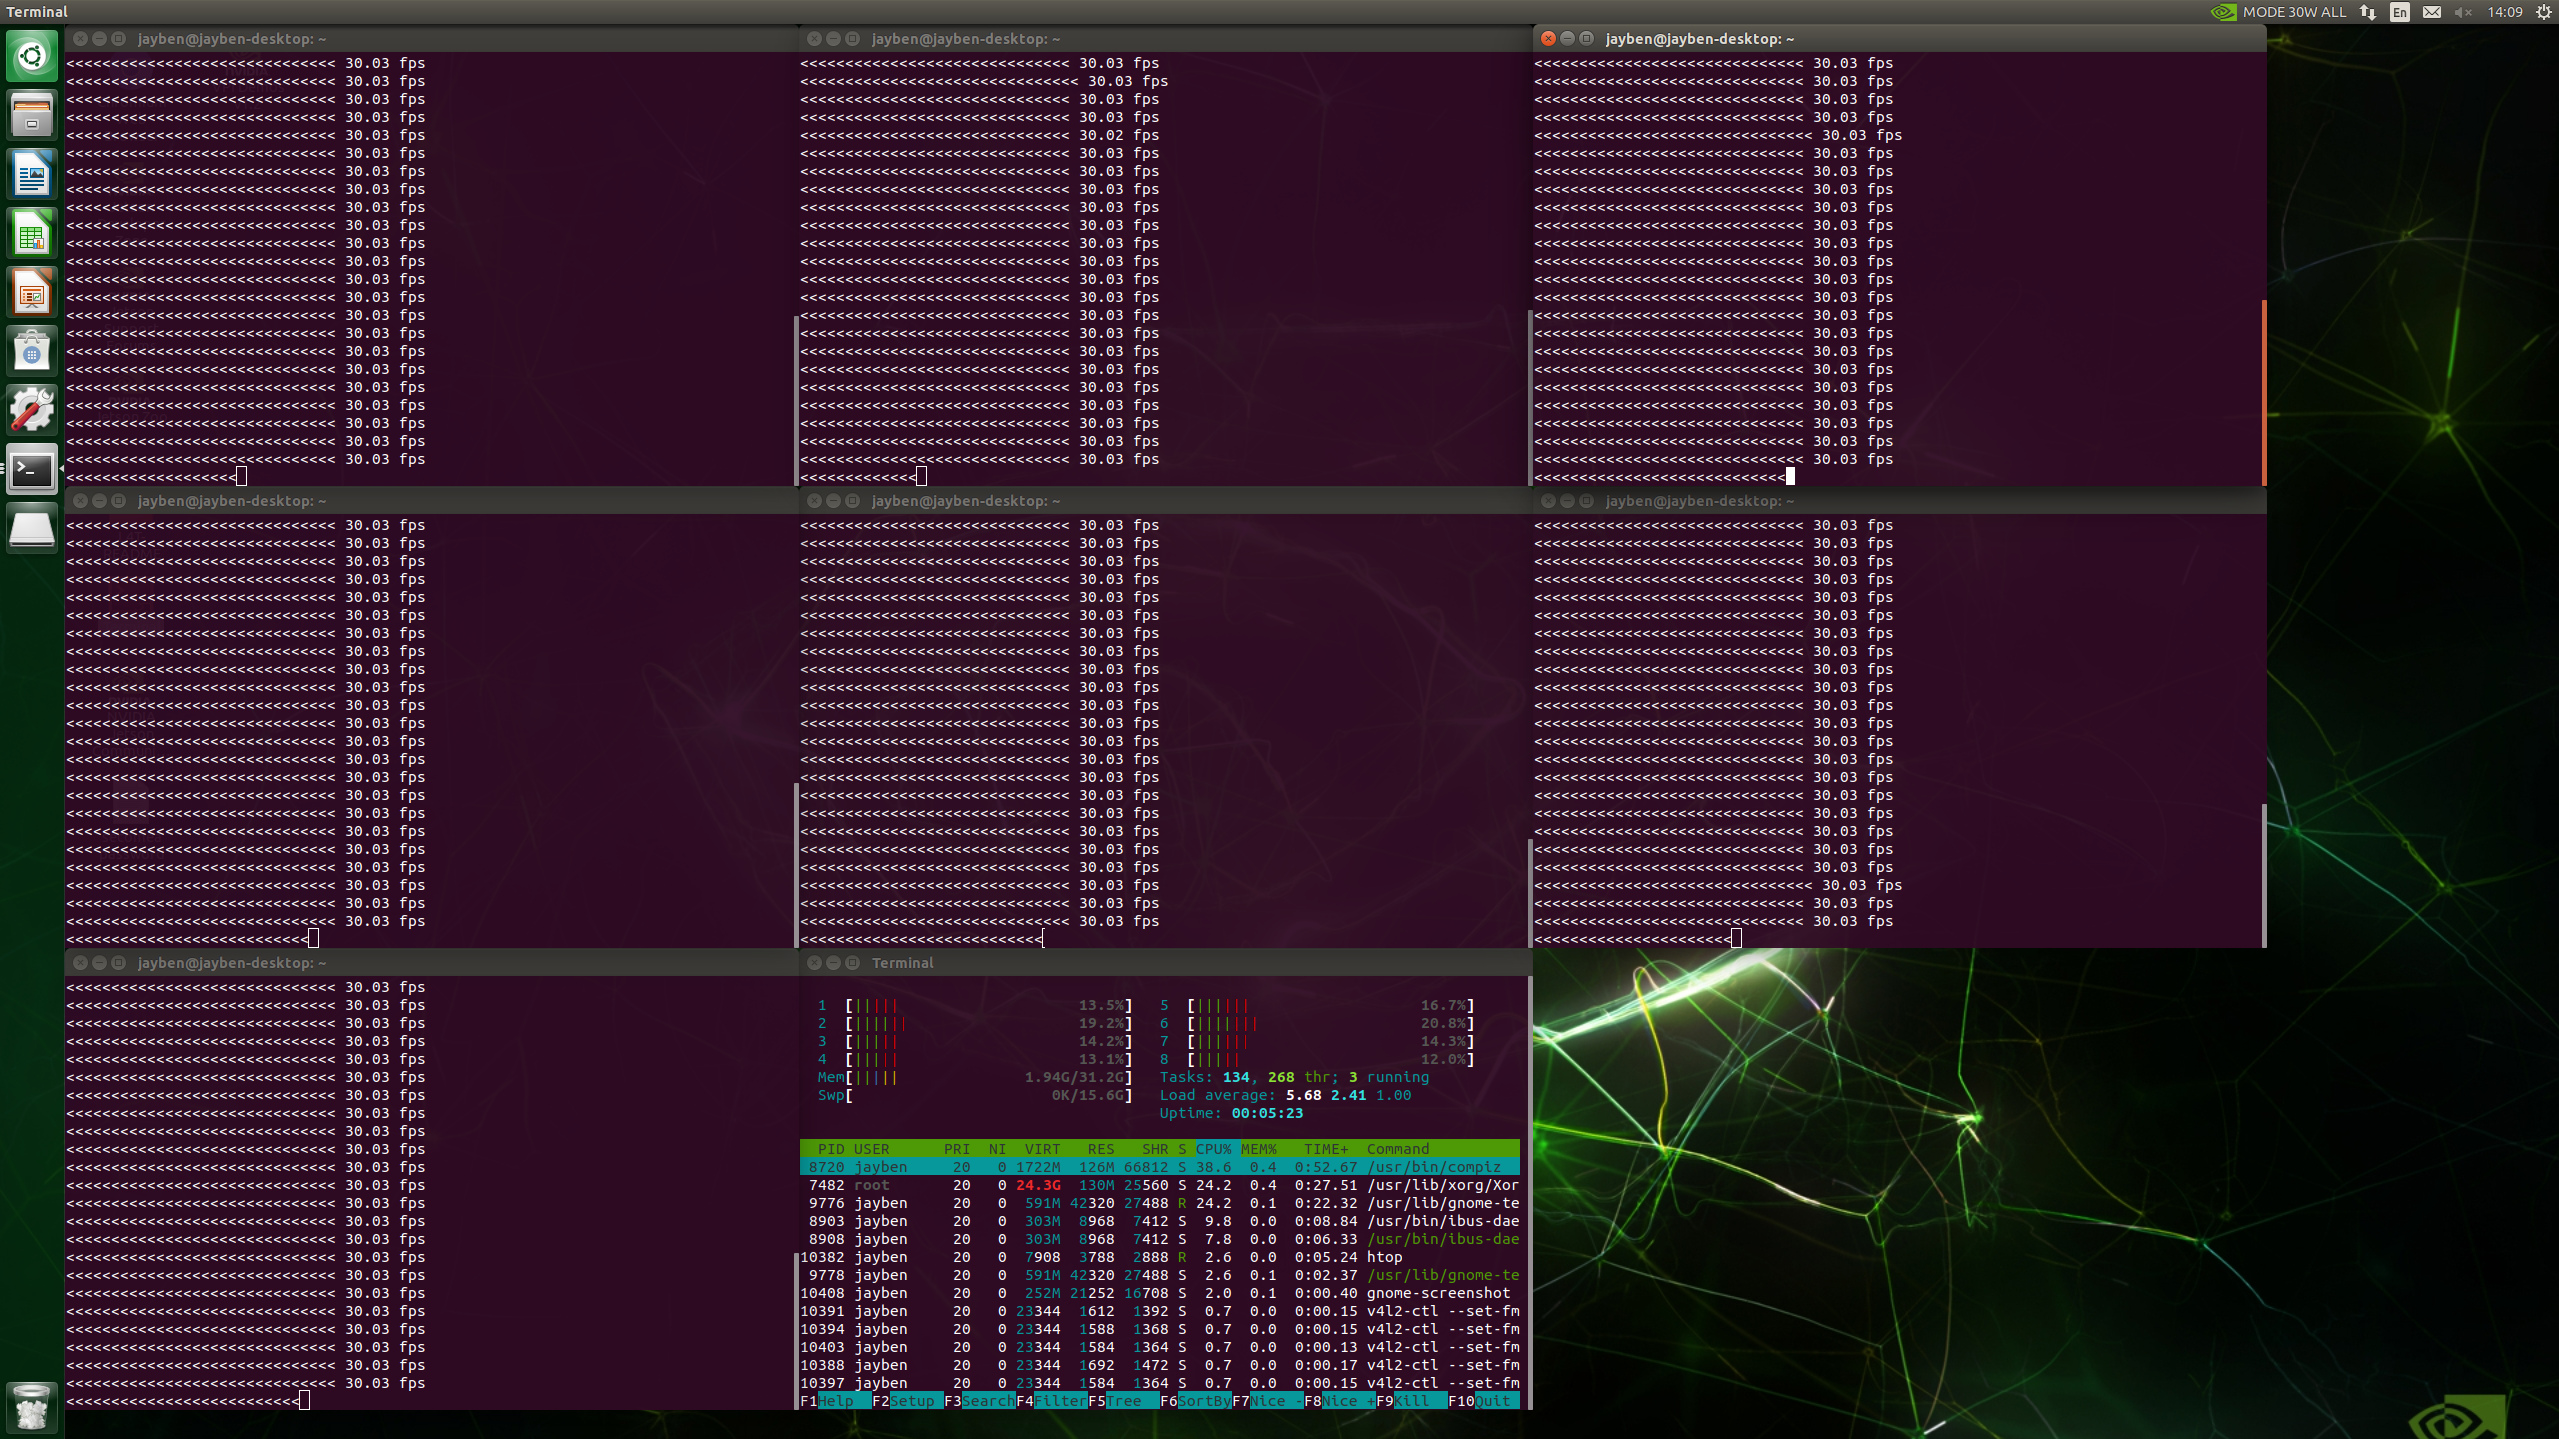Open the clock menu showing 14:09
The width and height of the screenshot is (2559, 1439).
click(x=2504, y=12)
